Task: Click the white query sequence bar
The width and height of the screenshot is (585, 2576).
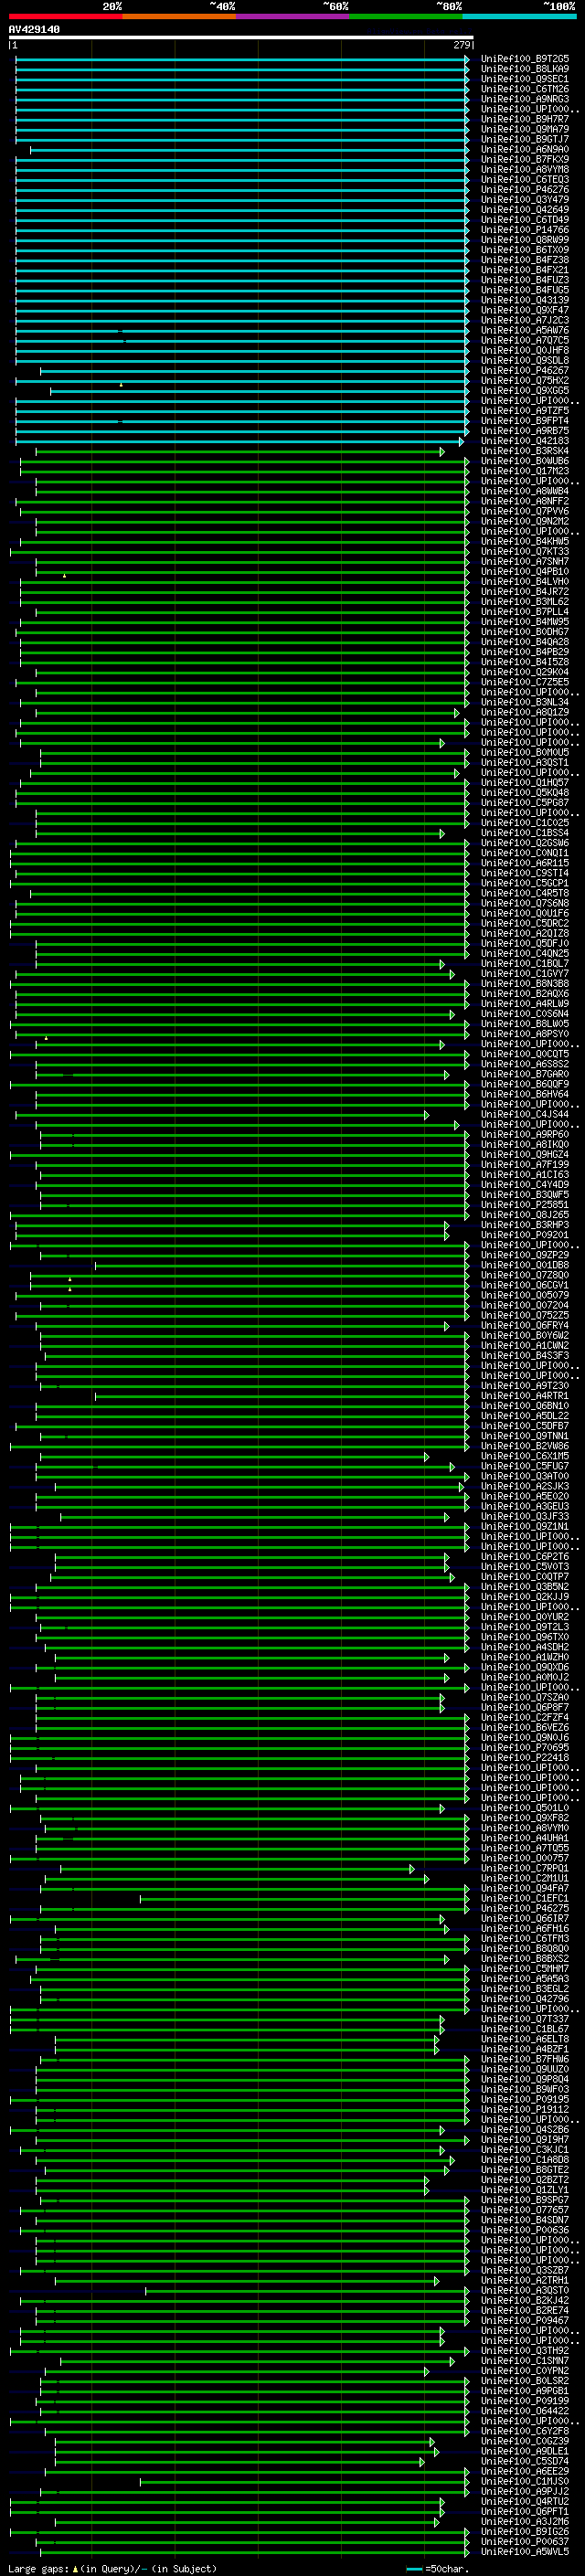Action: (241, 37)
